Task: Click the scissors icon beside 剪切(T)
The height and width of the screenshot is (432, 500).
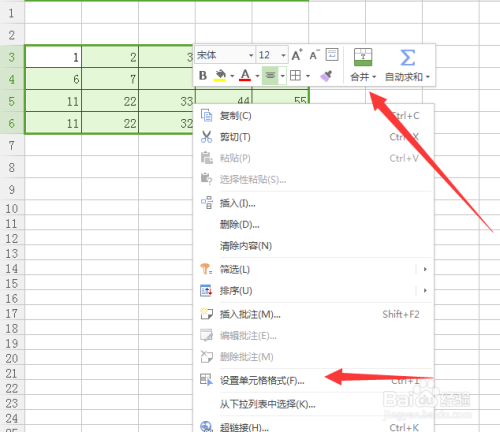Action: click(x=206, y=137)
